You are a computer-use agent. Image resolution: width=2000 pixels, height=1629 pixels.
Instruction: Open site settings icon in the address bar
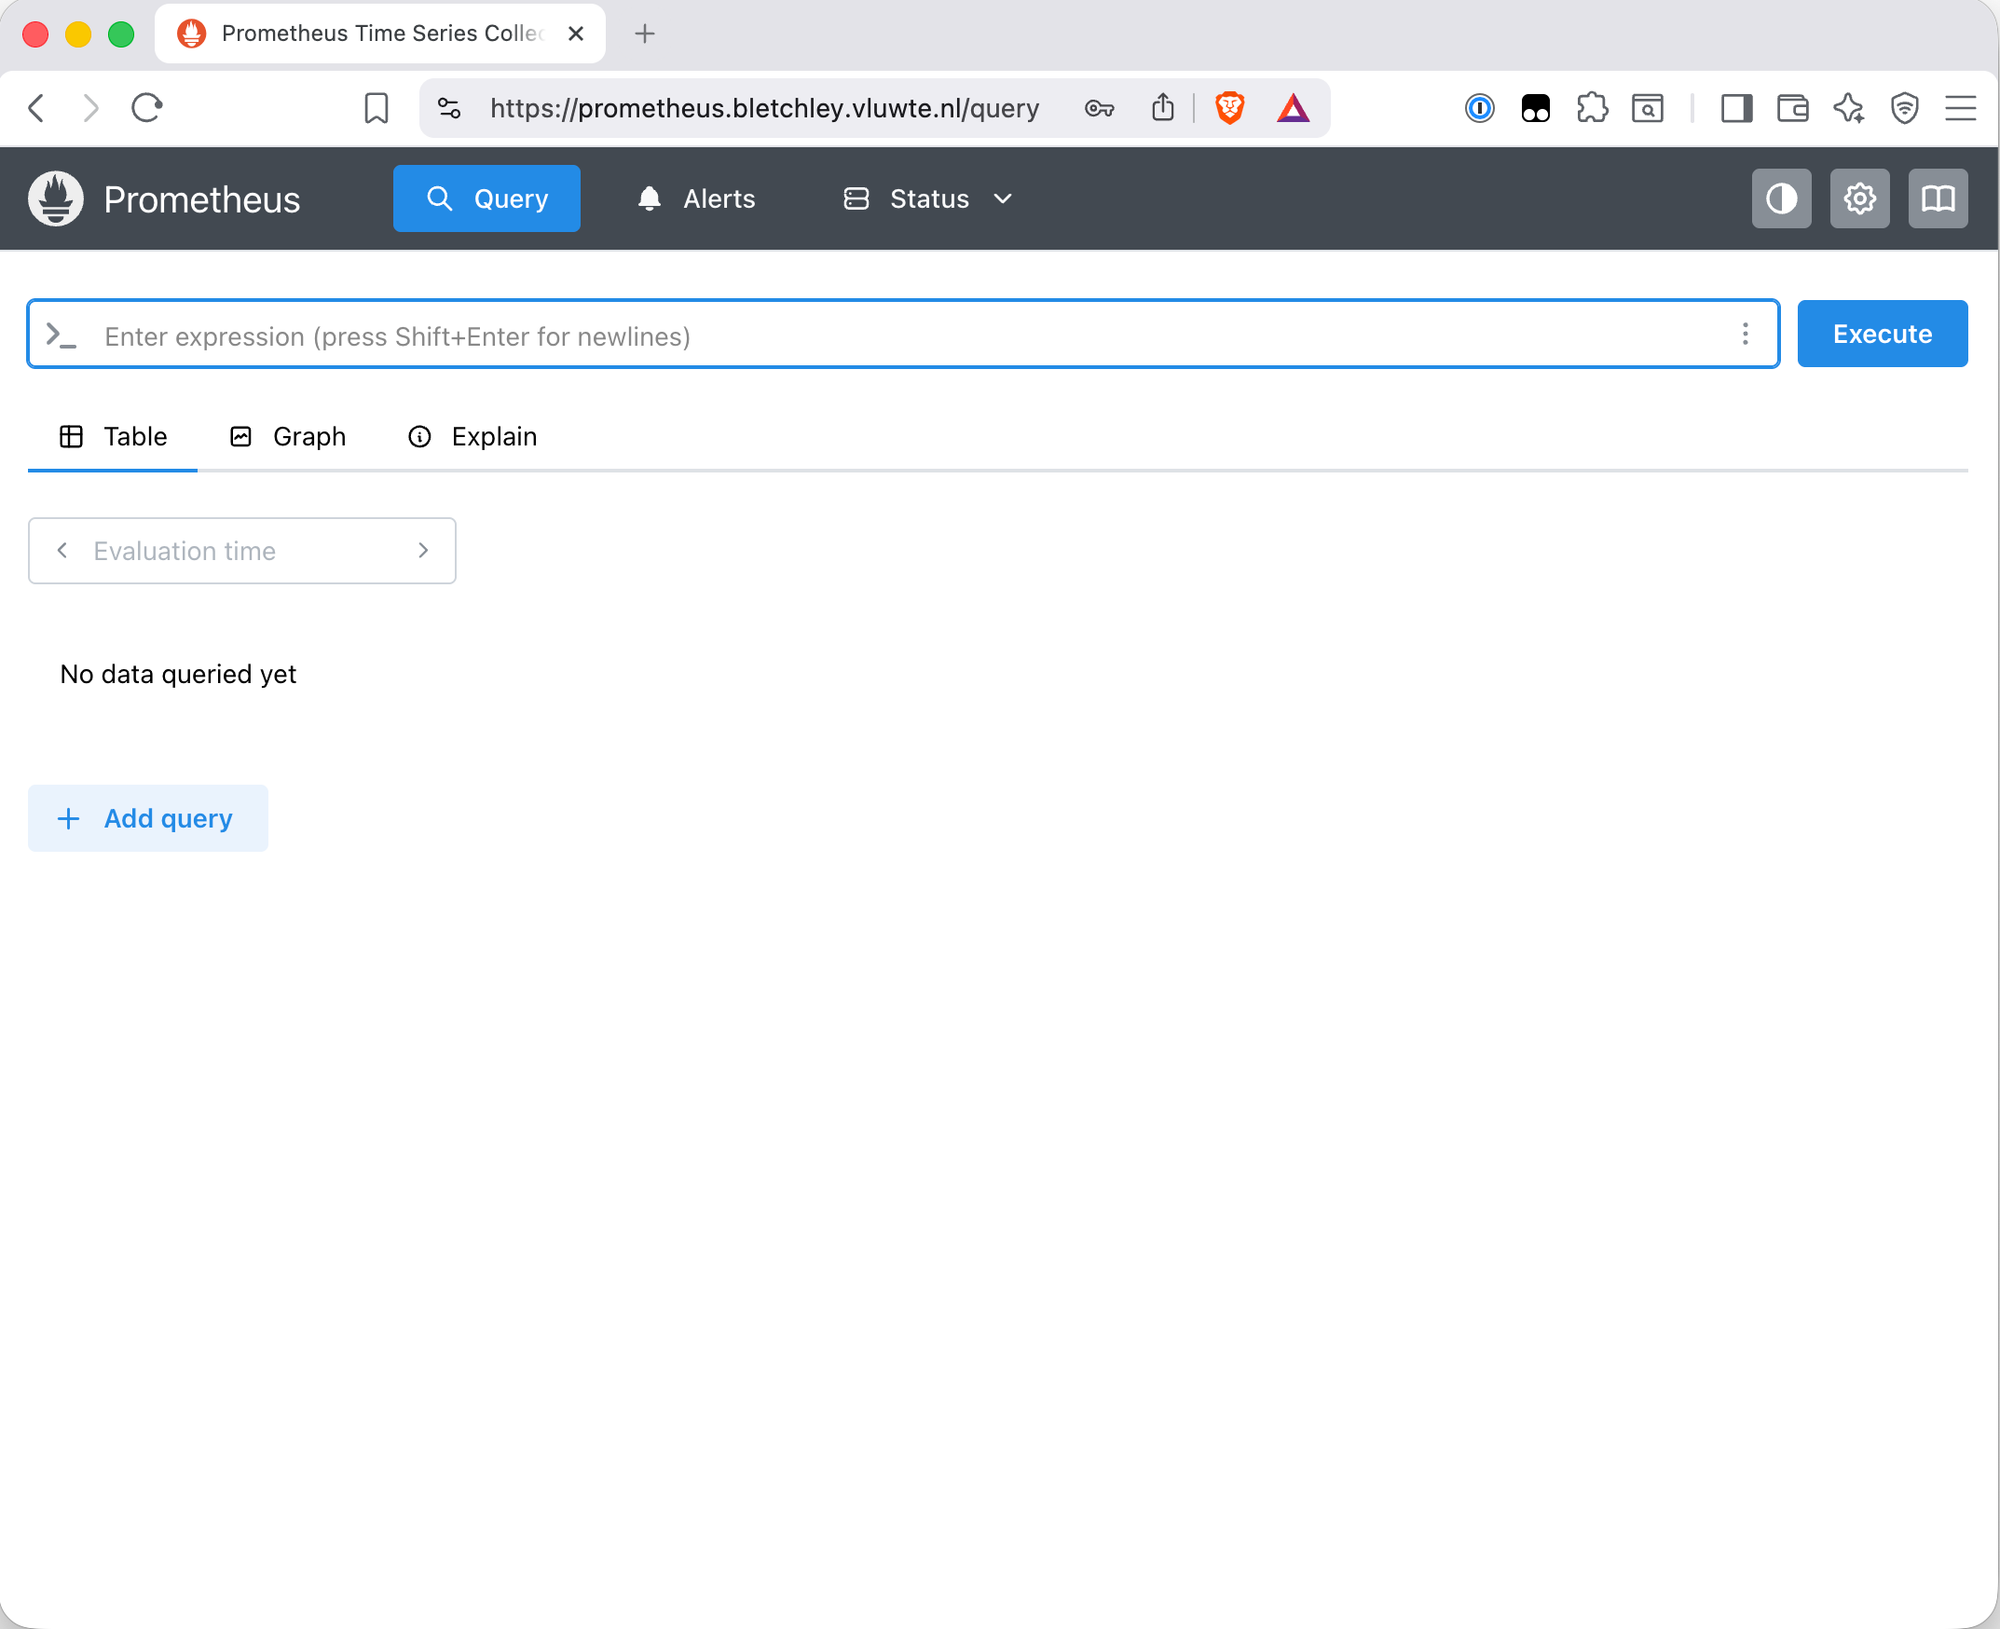pos(449,107)
